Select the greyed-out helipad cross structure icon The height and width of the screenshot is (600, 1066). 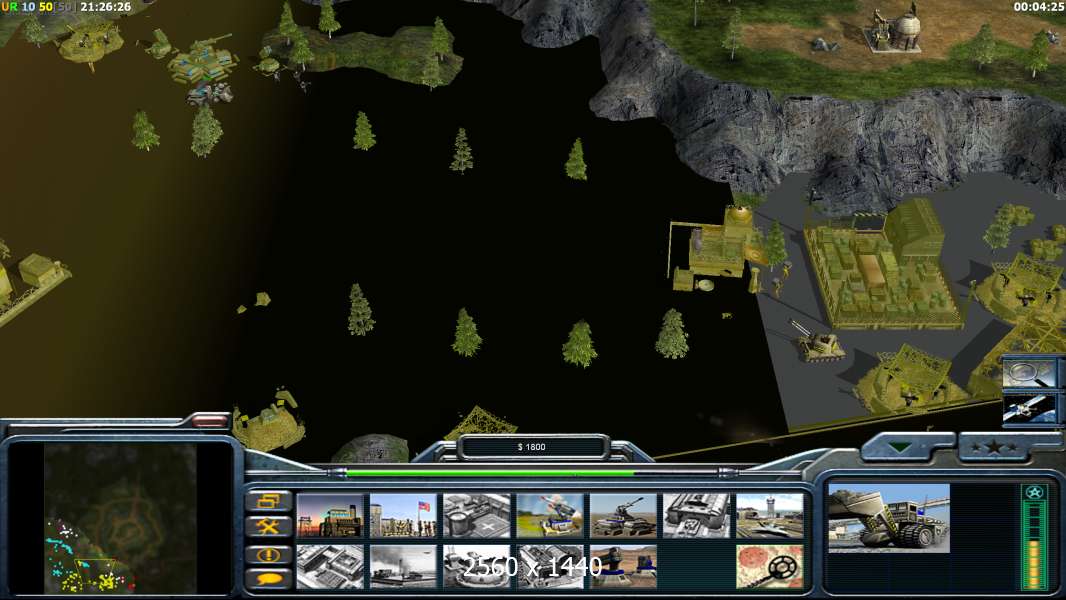(x=477, y=515)
